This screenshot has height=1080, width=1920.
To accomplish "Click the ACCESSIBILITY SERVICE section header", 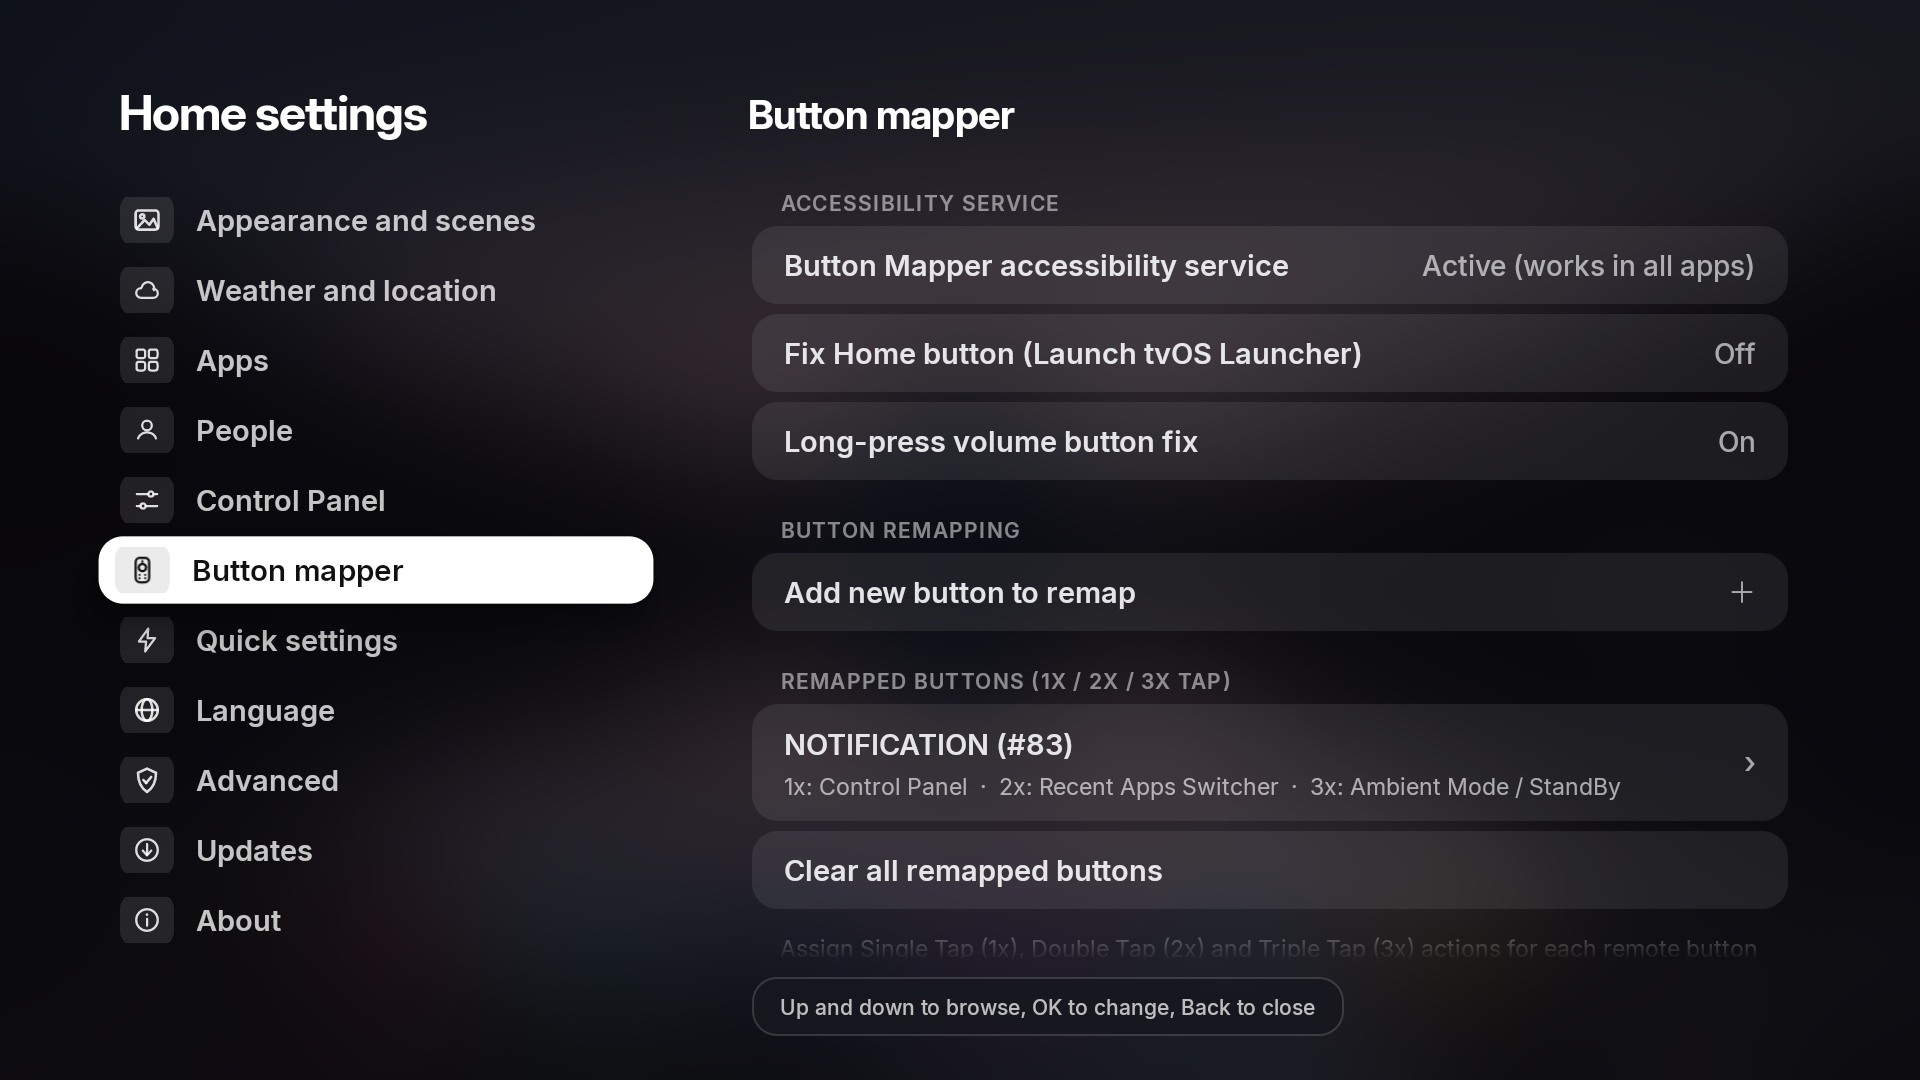I will pyautogui.click(x=919, y=203).
